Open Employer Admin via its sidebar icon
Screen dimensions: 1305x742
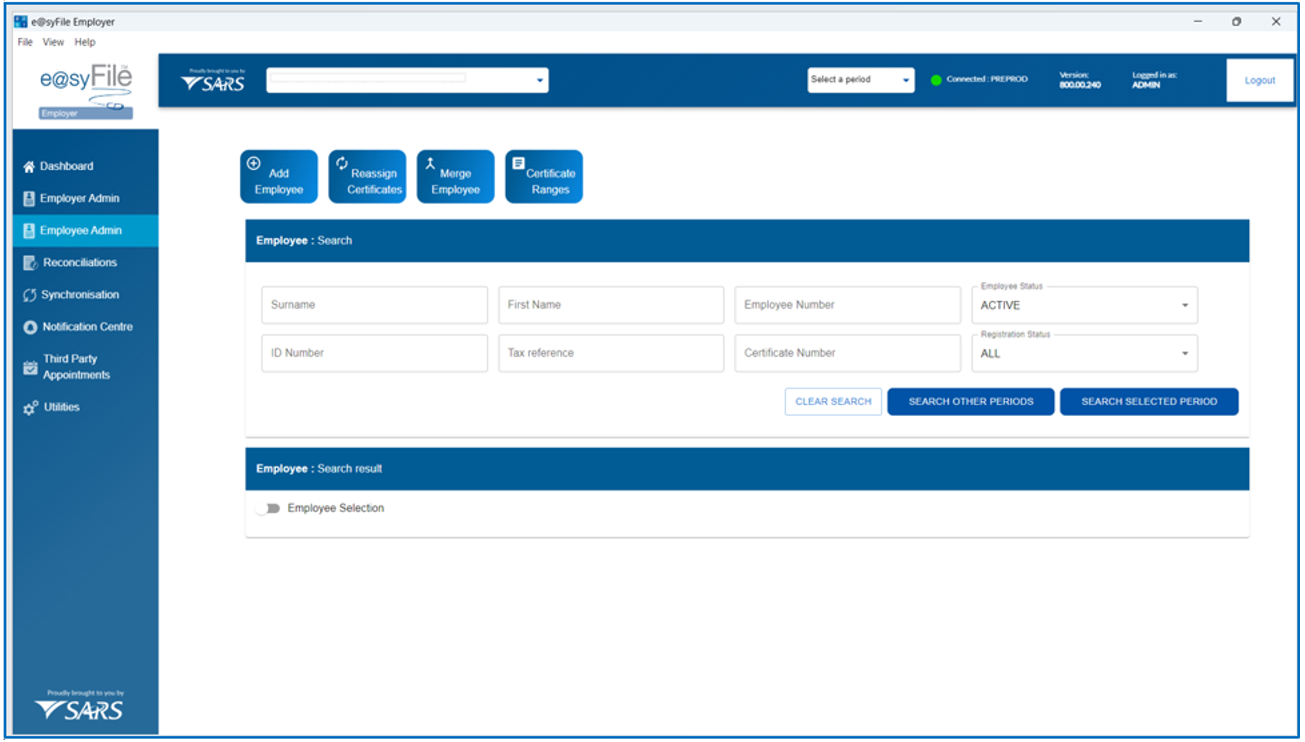point(29,199)
